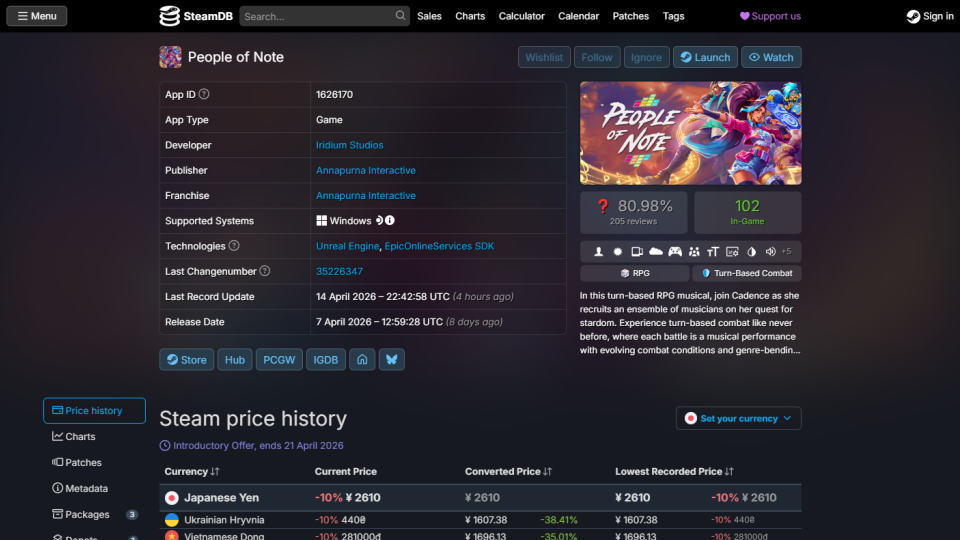Sort the table by Currency column
960x540 pixels.
pos(192,471)
